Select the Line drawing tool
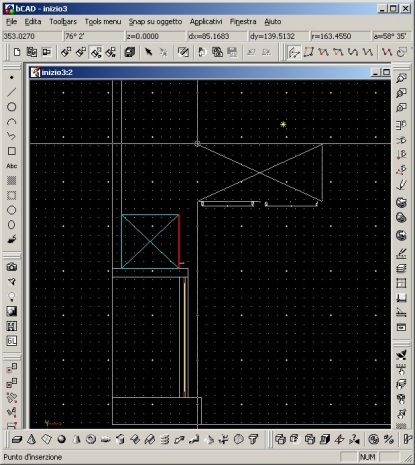Image resolution: width=415 pixels, height=465 pixels. (x=12, y=92)
